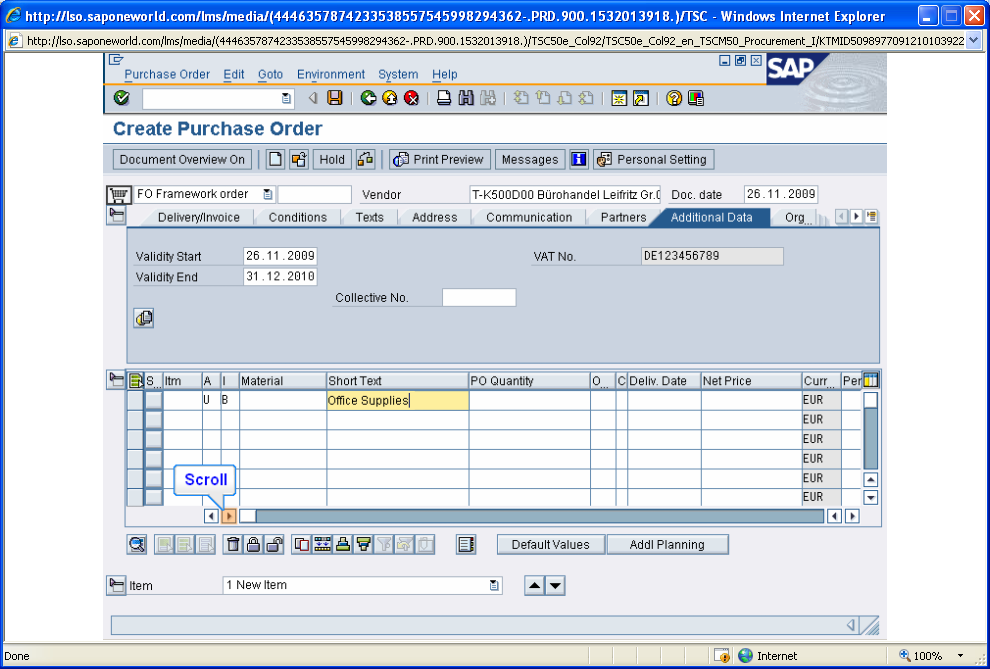
Task: Click the Print Preview button
Action: (x=439, y=160)
